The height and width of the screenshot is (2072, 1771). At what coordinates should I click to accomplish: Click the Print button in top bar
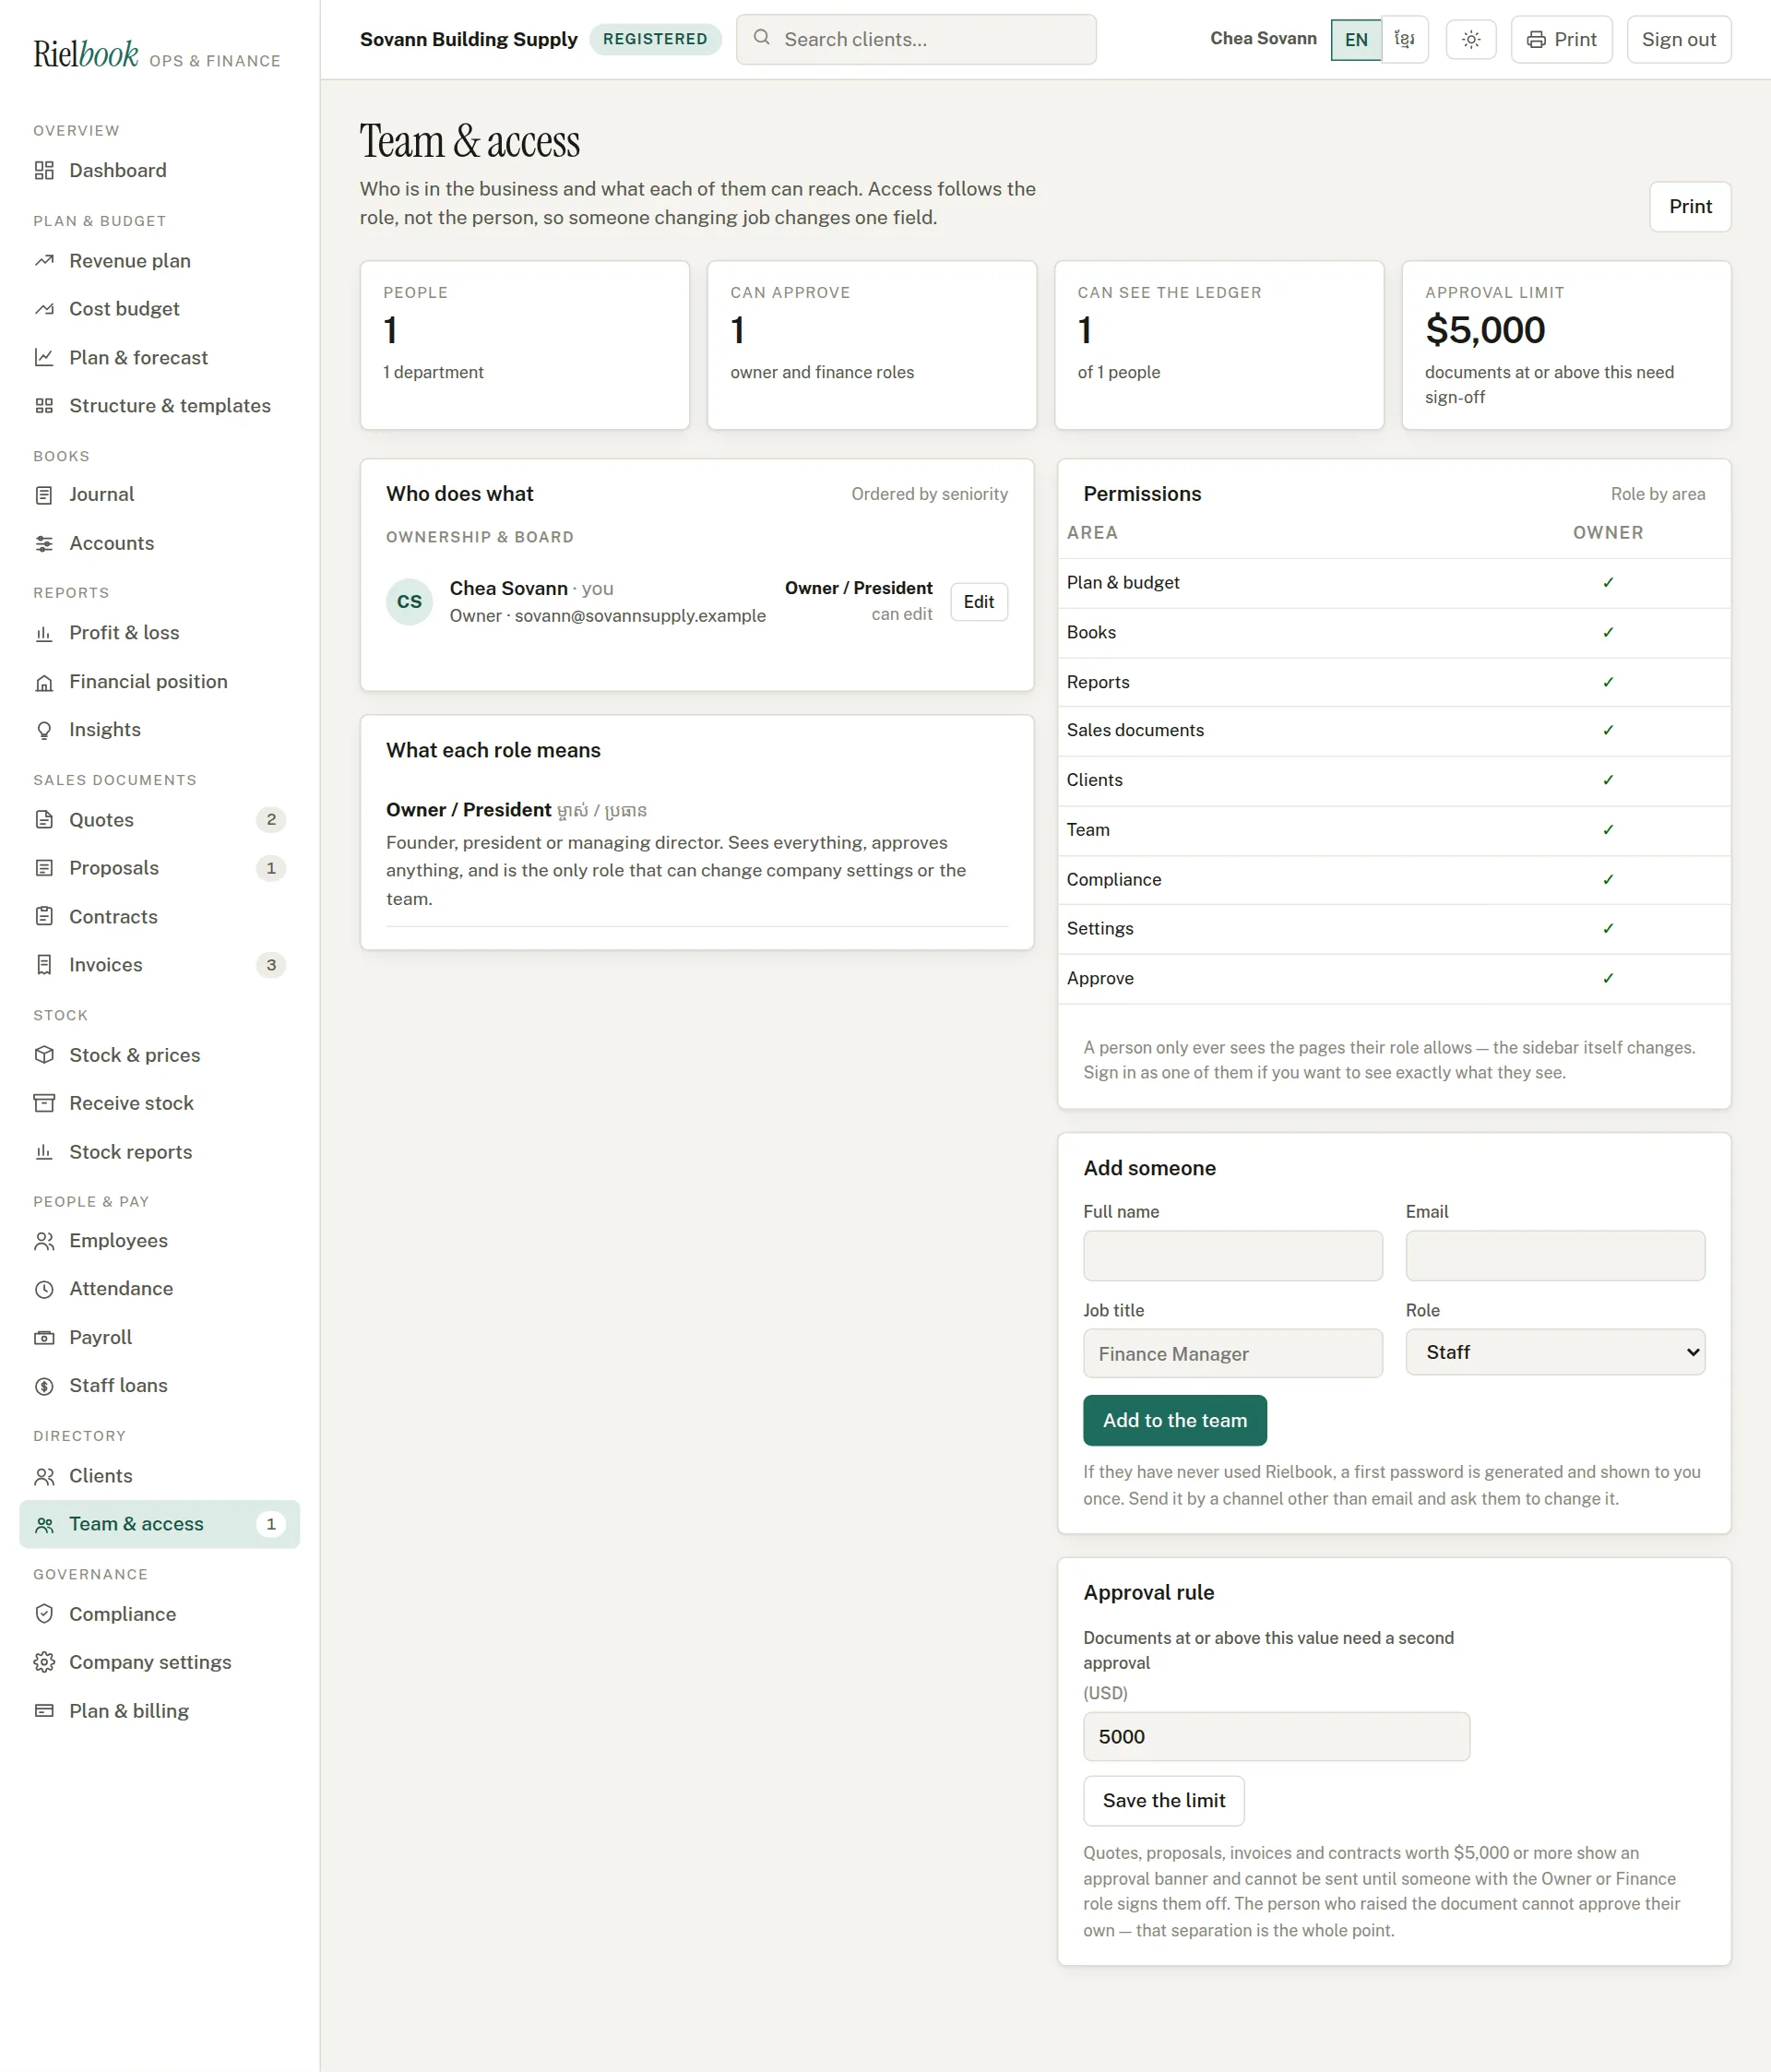coord(1561,40)
